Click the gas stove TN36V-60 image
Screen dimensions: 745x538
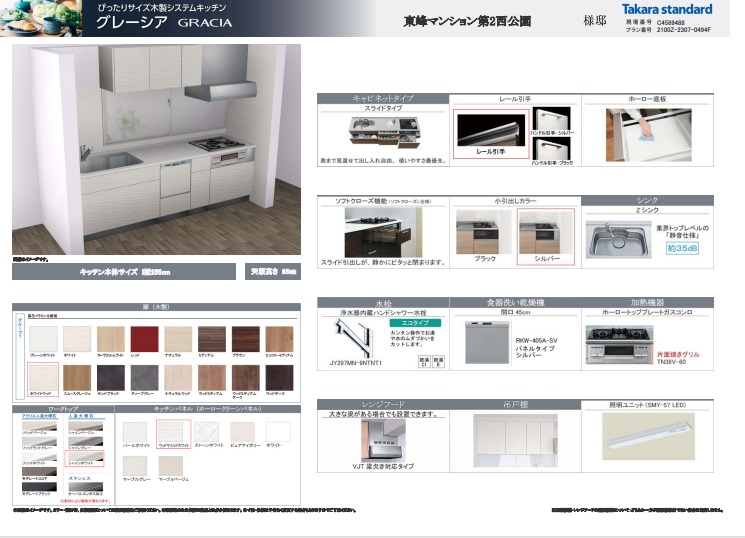point(619,345)
